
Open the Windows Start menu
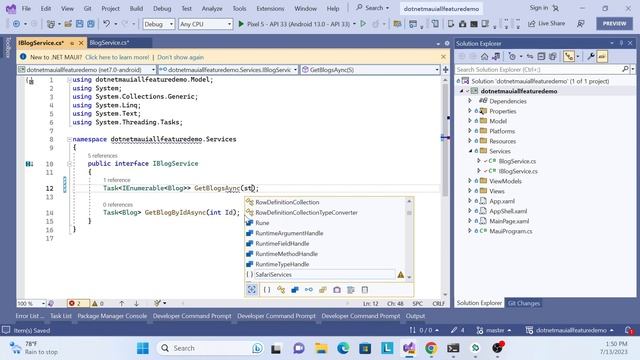pos(143,348)
